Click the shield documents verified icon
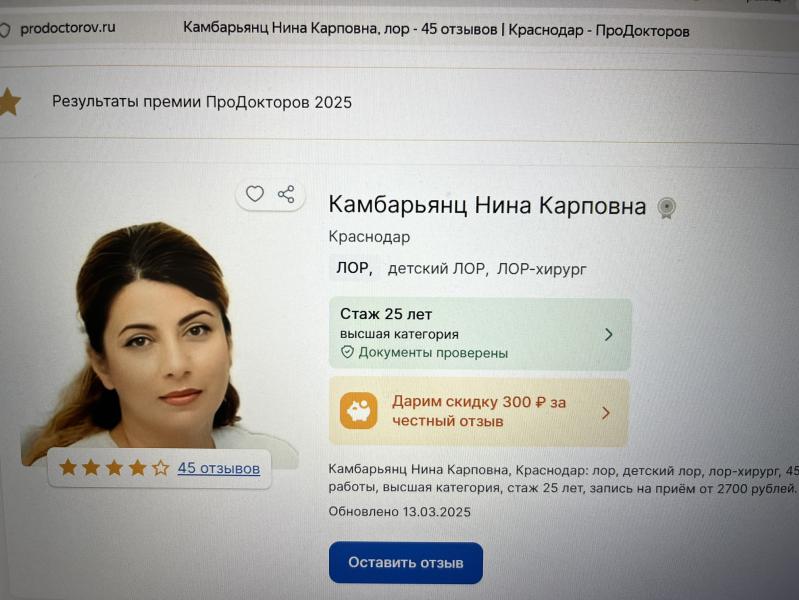The image size is (799, 600). [347, 352]
